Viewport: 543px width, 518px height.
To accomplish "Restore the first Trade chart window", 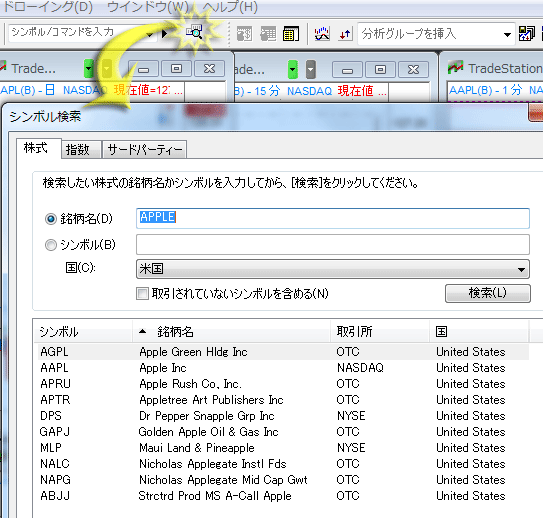I will pos(176,69).
